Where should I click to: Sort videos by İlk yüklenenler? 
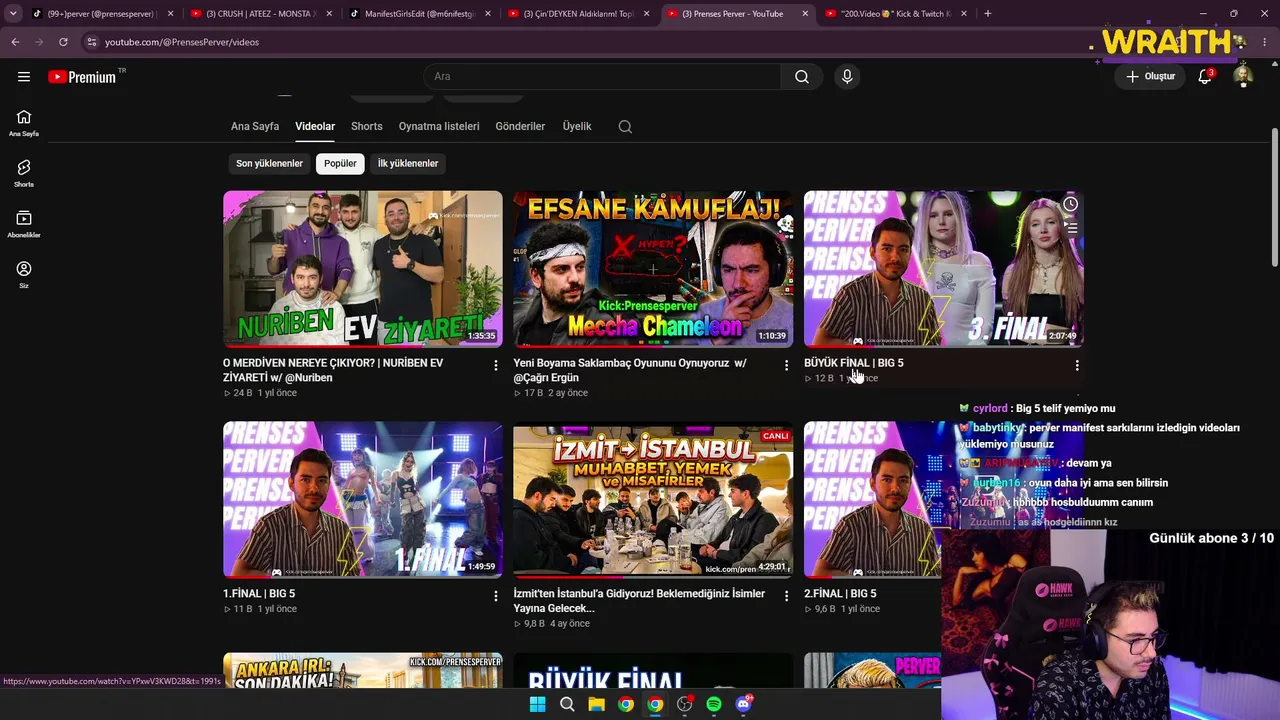[x=408, y=163]
